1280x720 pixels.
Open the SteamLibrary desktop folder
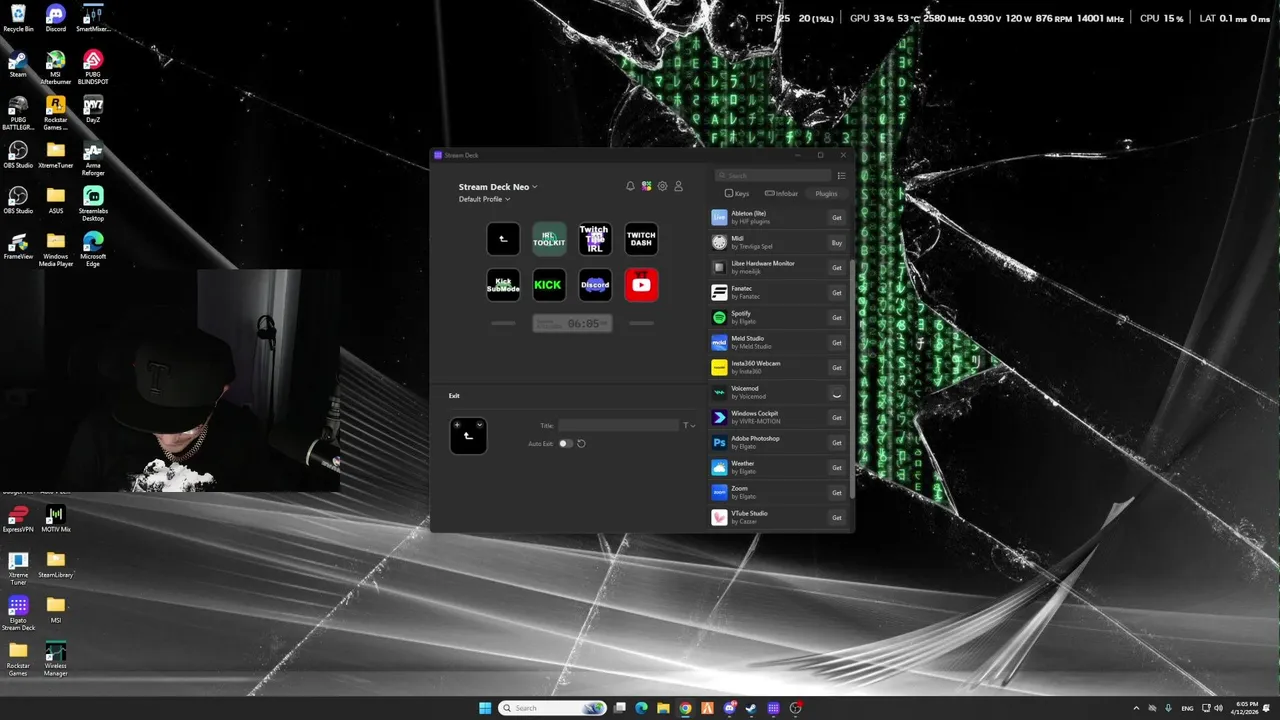56,564
